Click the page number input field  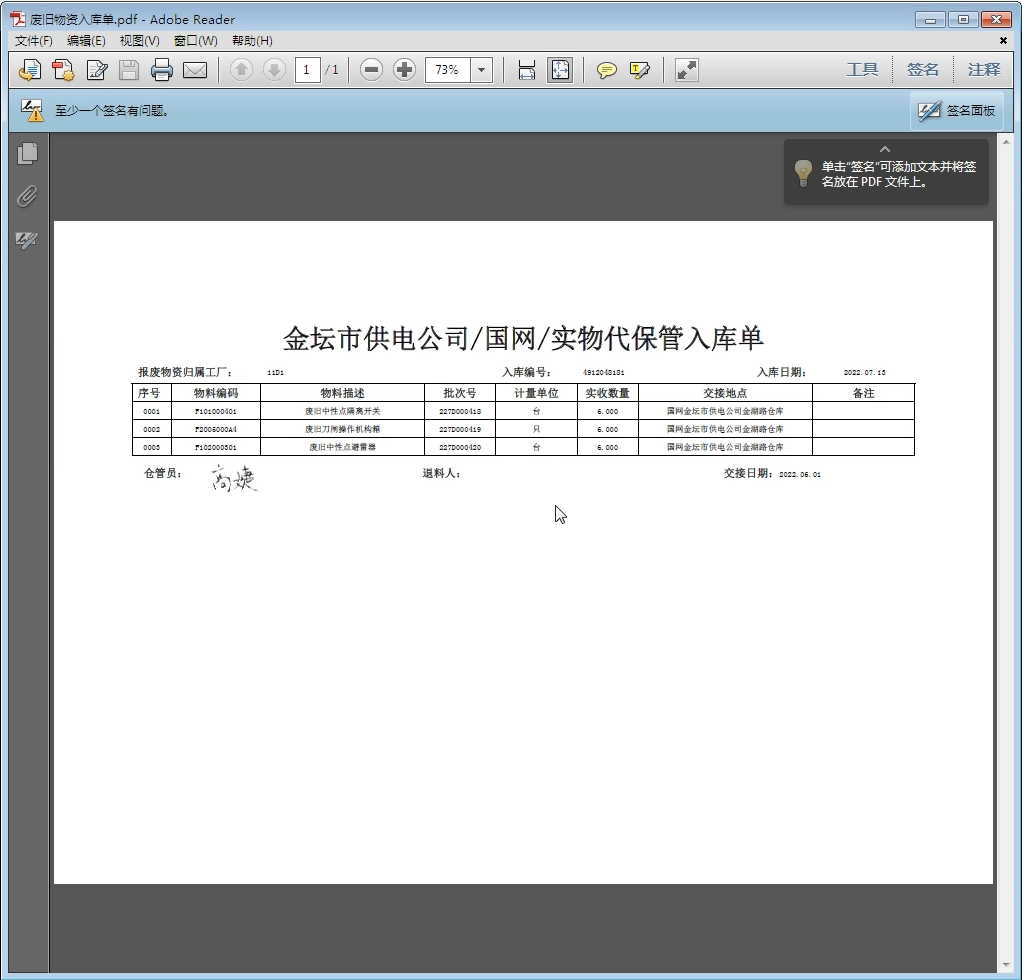click(307, 70)
